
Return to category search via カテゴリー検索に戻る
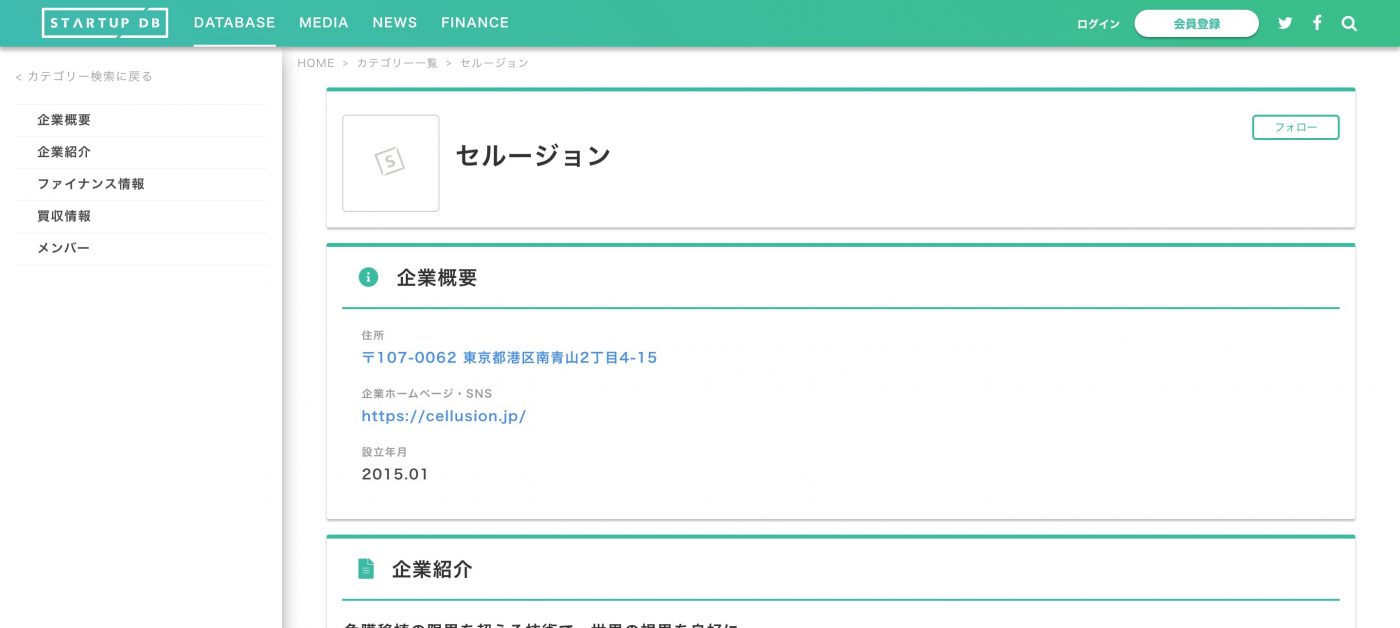(x=83, y=75)
